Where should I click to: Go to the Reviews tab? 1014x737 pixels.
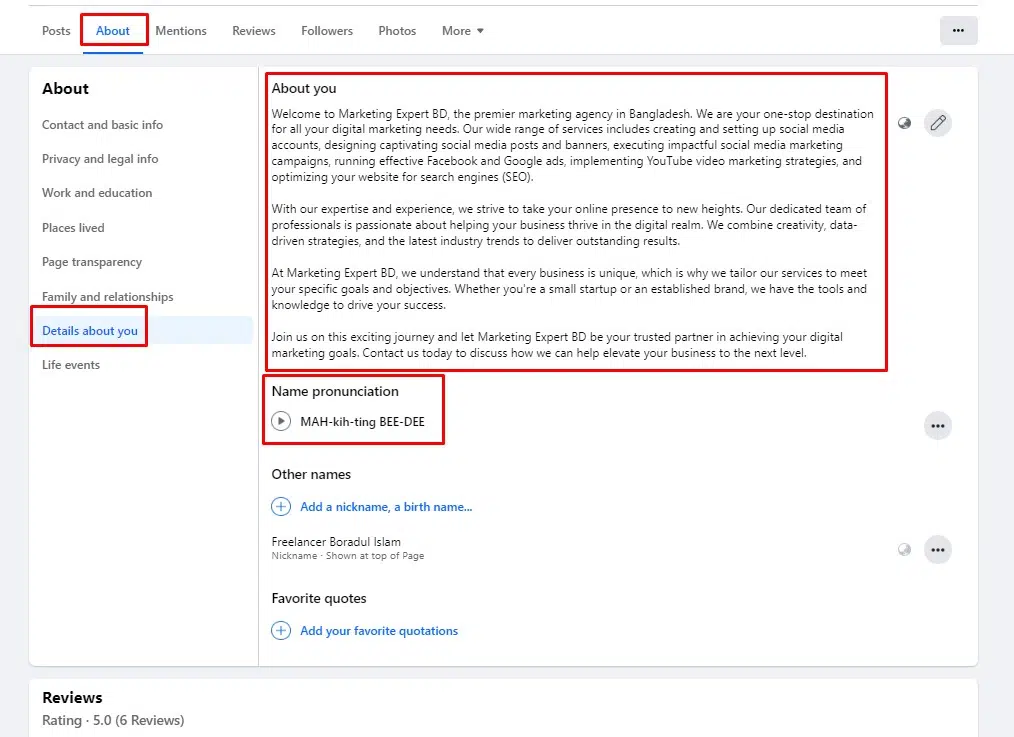(x=254, y=31)
